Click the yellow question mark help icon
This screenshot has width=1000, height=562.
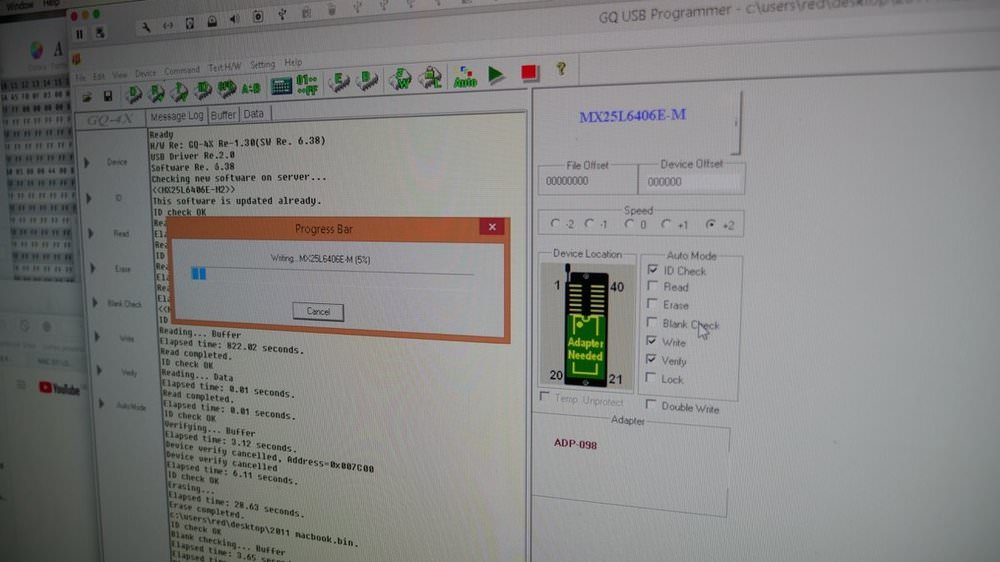click(561, 68)
